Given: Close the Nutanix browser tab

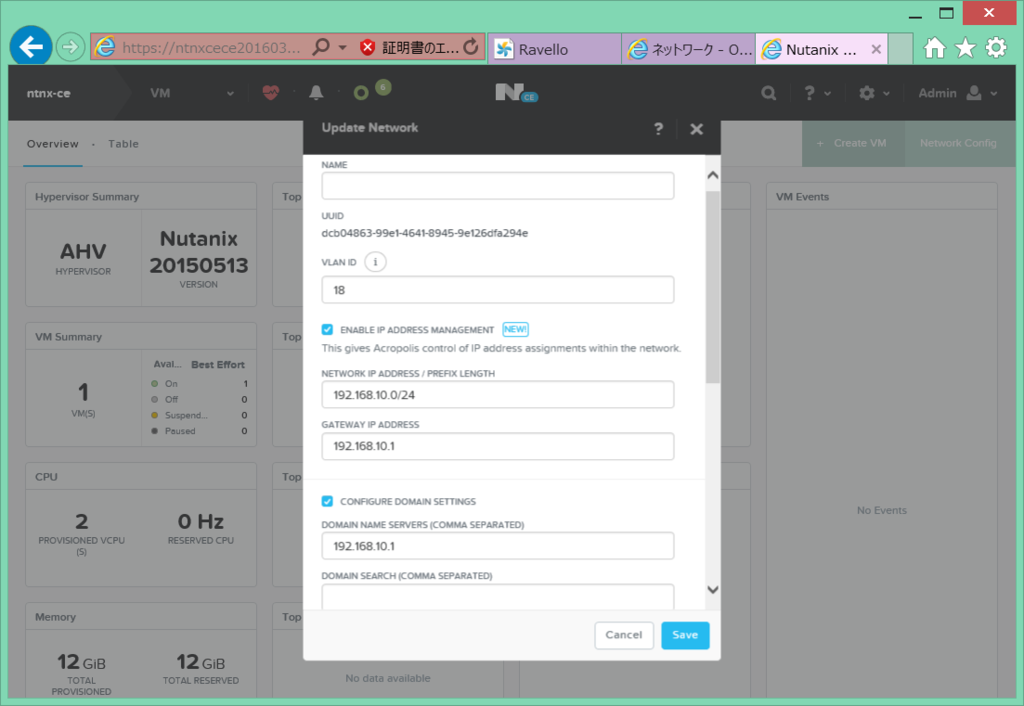Looking at the screenshot, I should 876,49.
